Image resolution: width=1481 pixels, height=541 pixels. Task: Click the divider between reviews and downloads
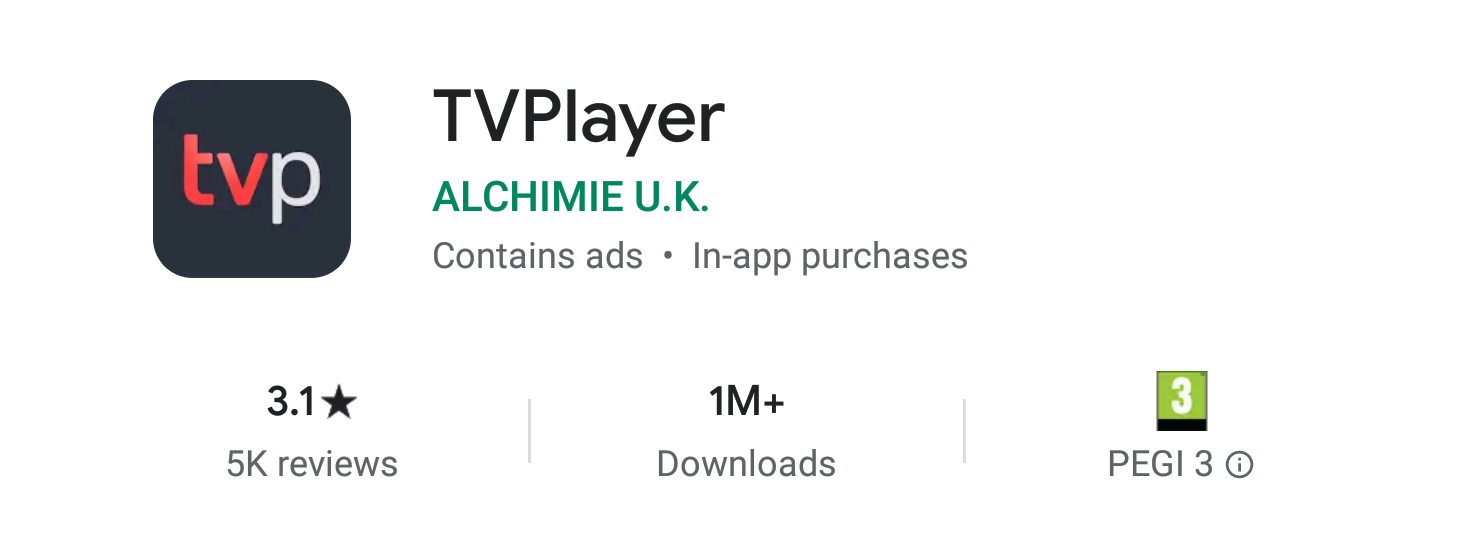(x=529, y=431)
